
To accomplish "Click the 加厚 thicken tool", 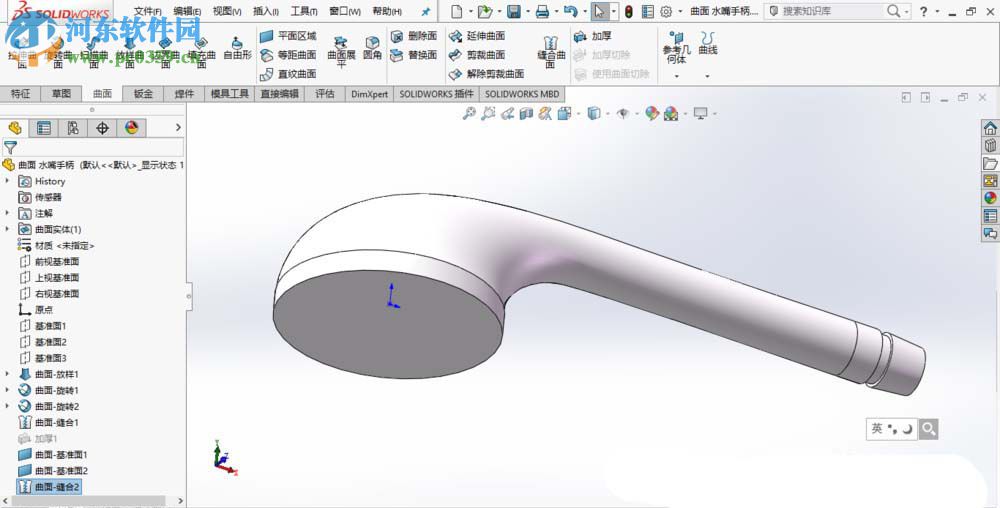I will 592,36.
